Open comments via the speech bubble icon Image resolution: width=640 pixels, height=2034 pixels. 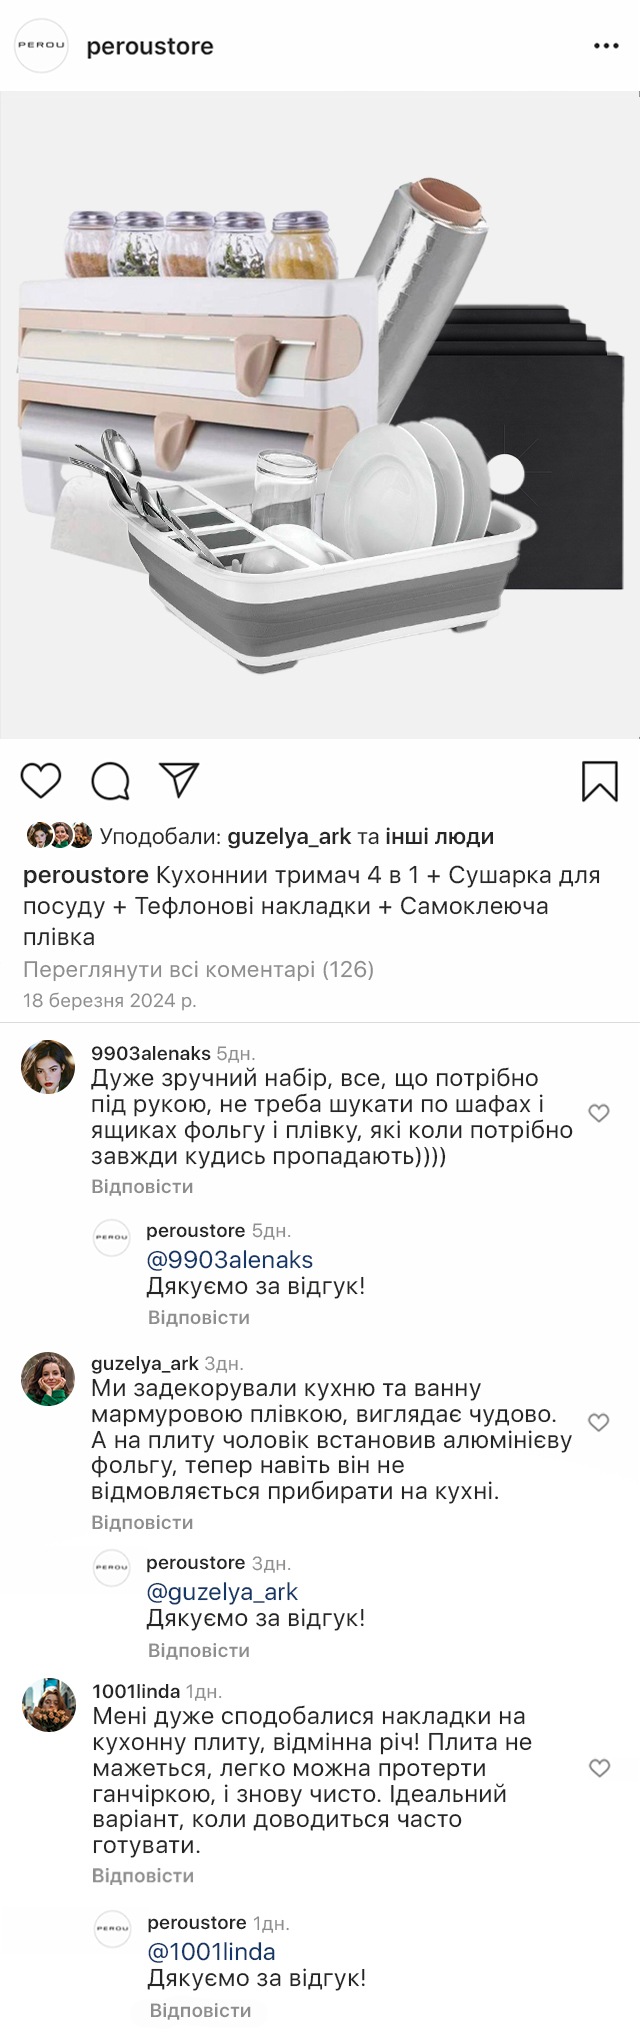110,781
